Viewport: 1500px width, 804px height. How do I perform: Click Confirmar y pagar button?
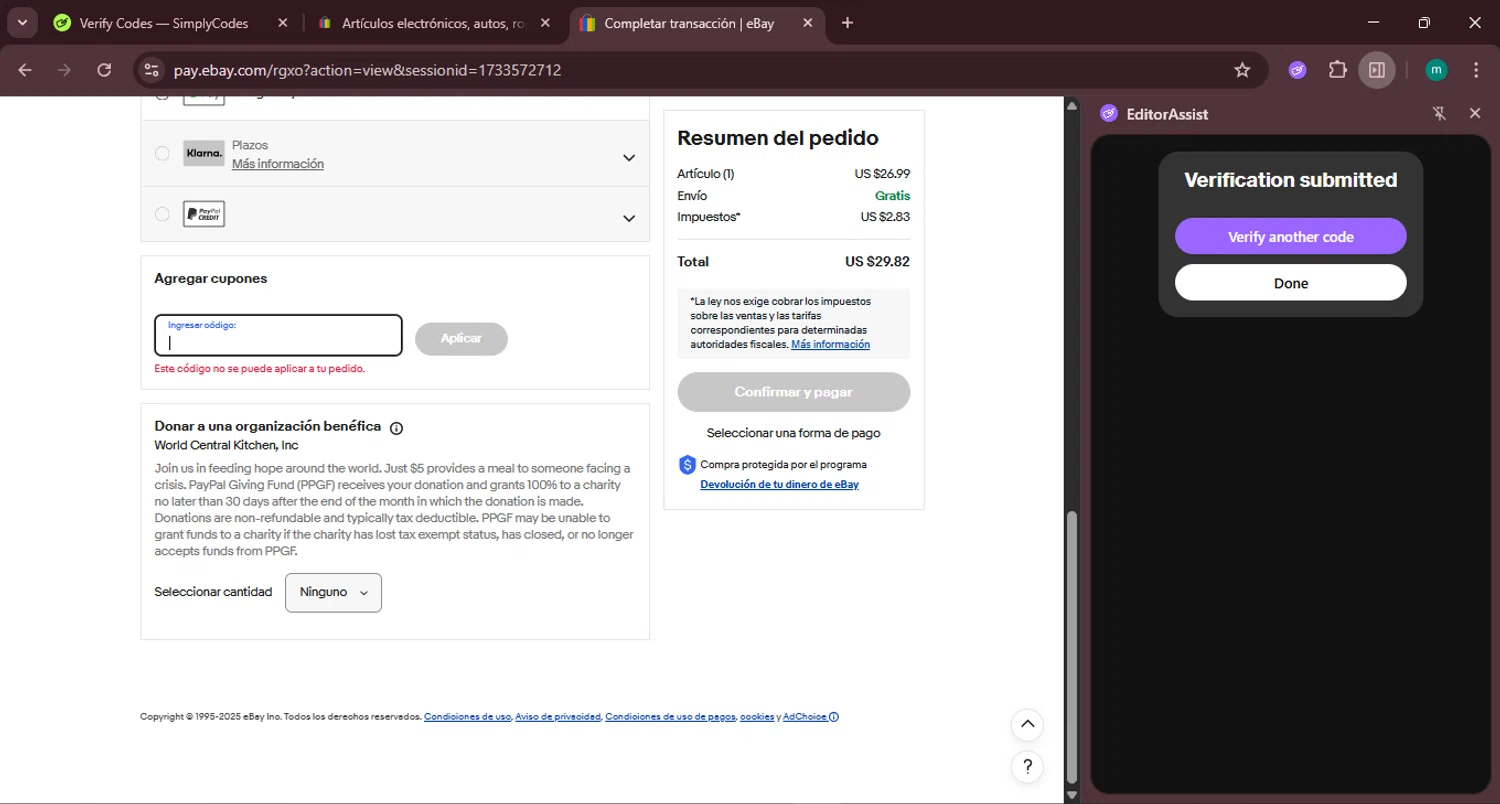(x=794, y=392)
